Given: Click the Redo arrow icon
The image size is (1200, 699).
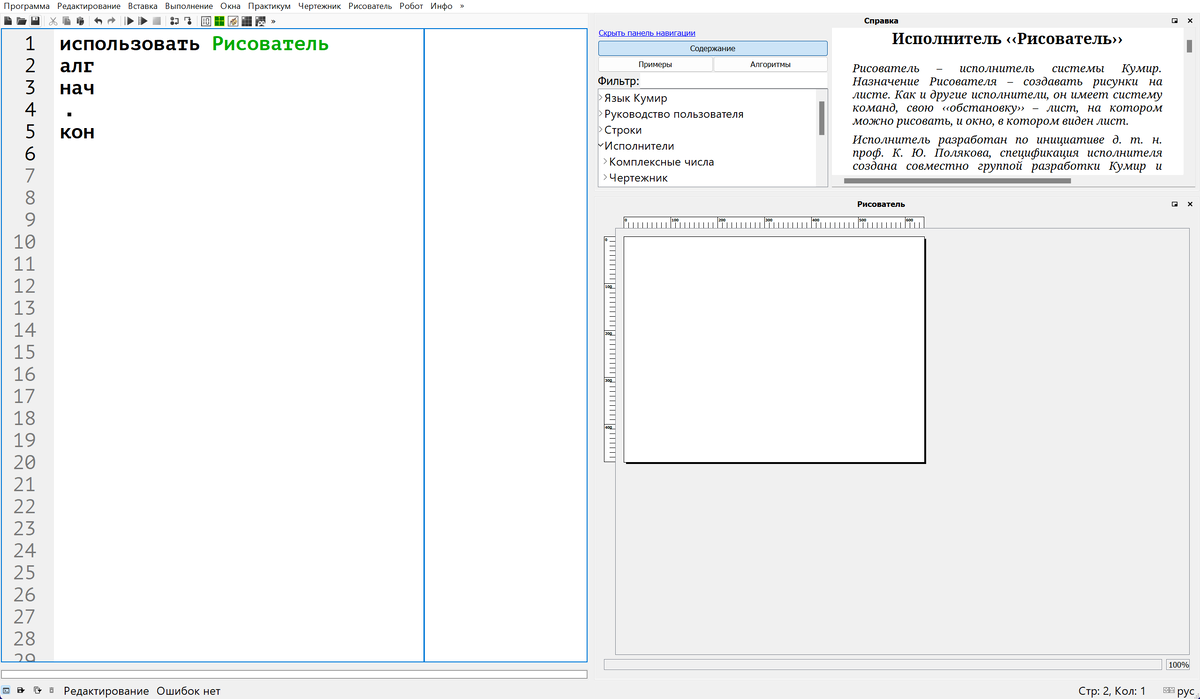Looking at the screenshot, I should pos(111,21).
